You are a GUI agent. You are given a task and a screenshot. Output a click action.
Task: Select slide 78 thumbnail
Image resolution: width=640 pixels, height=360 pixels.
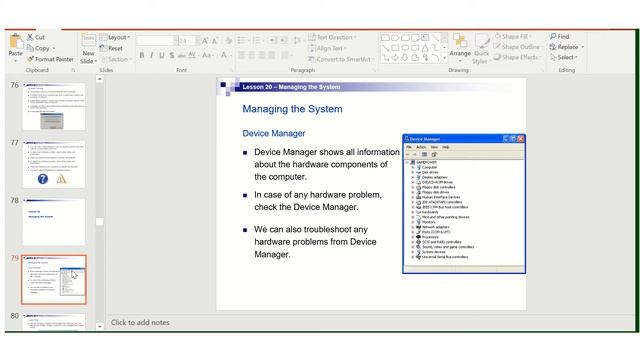53,222
